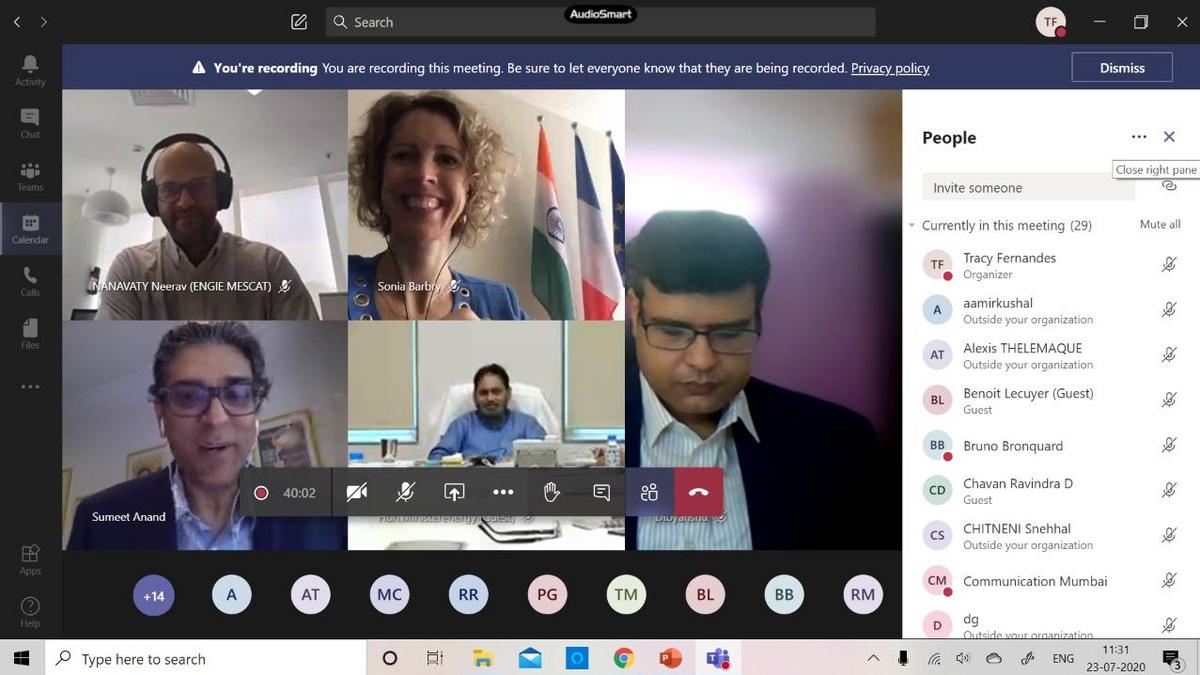Toggle mic for Alexis THELEMAQUE
The height and width of the screenshot is (675, 1200).
tap(1168, 355)
